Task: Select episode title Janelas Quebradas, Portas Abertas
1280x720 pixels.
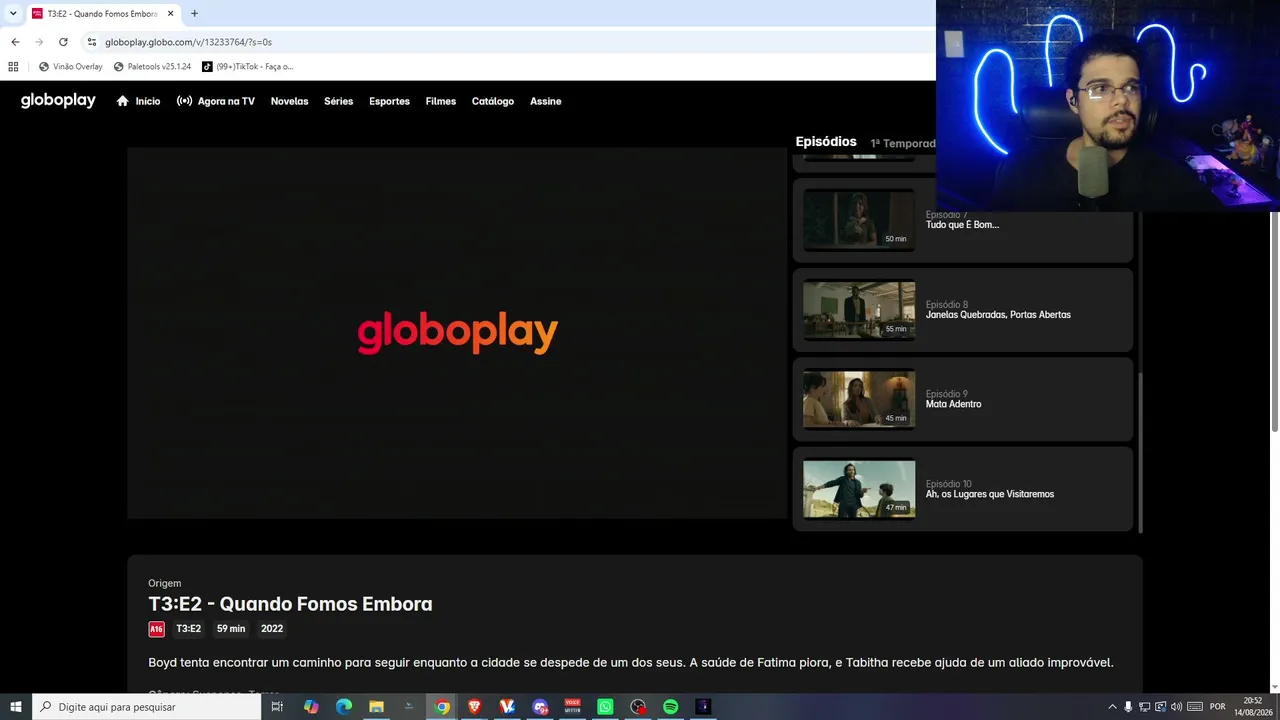Action: (998, 315)
